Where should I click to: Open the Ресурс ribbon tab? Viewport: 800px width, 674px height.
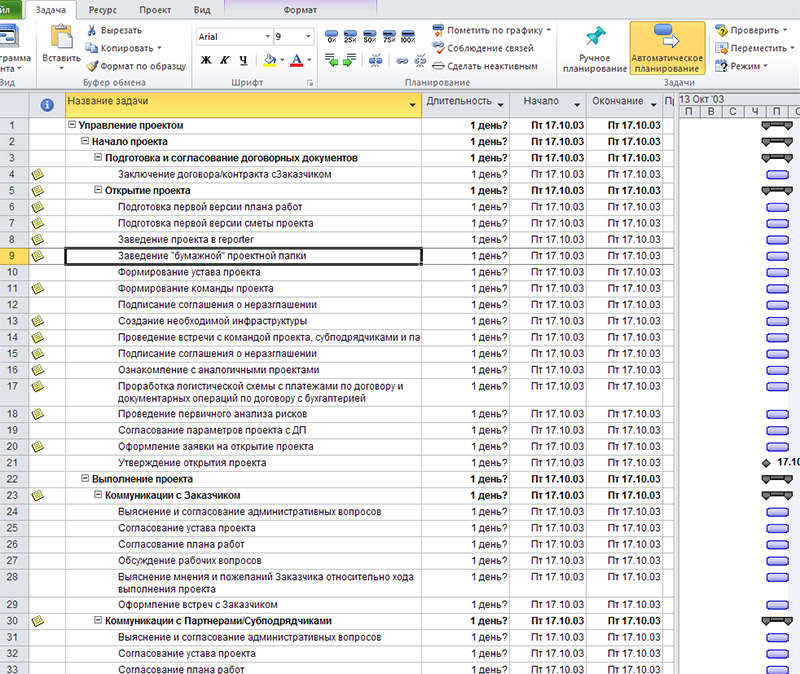[102, 9]
